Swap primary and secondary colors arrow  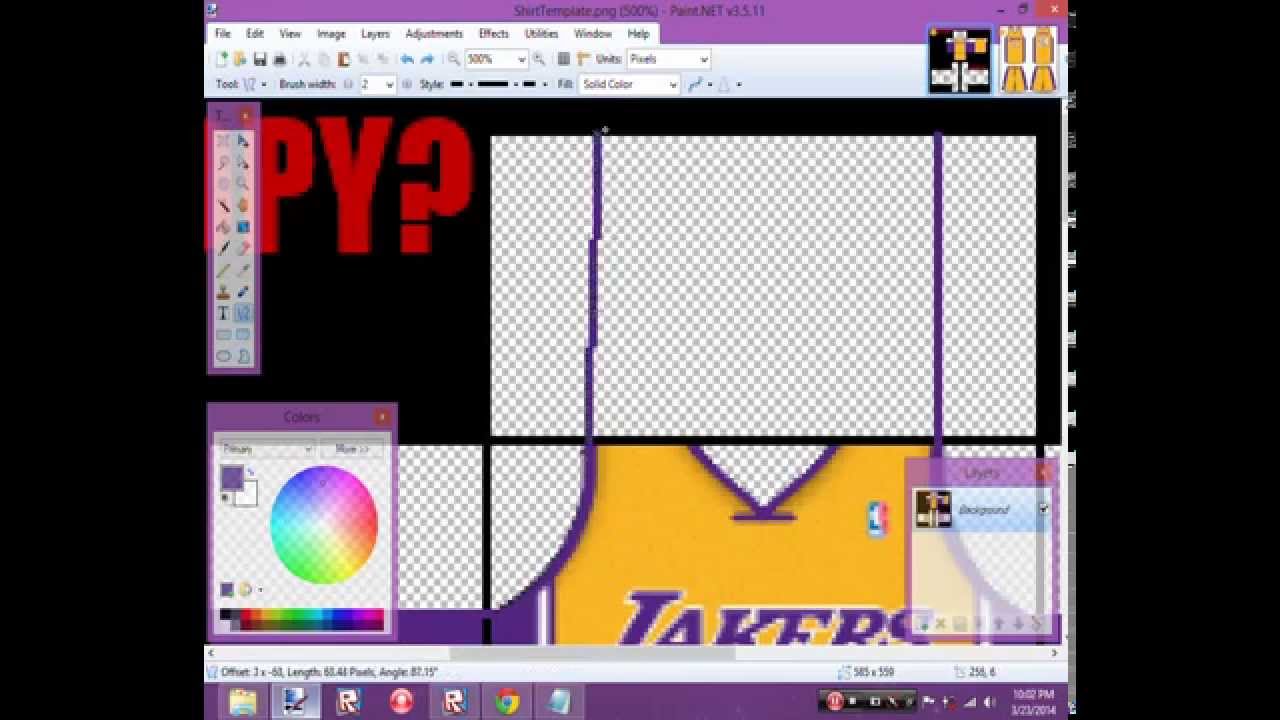click(x=251, y=472)
